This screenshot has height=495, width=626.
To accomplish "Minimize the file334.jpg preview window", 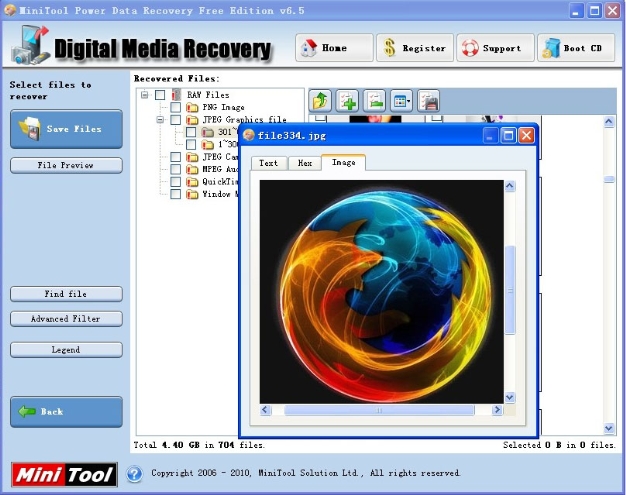I will (490, 136).
